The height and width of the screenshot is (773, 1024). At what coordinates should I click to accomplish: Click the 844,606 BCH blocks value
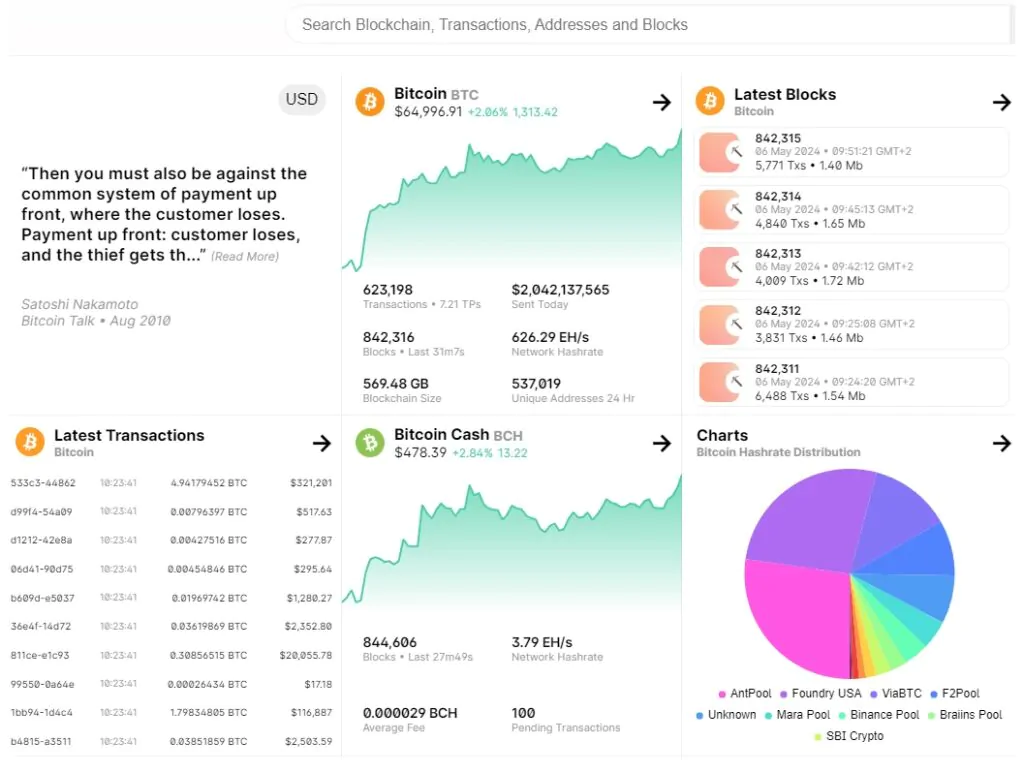coord(389,642)
